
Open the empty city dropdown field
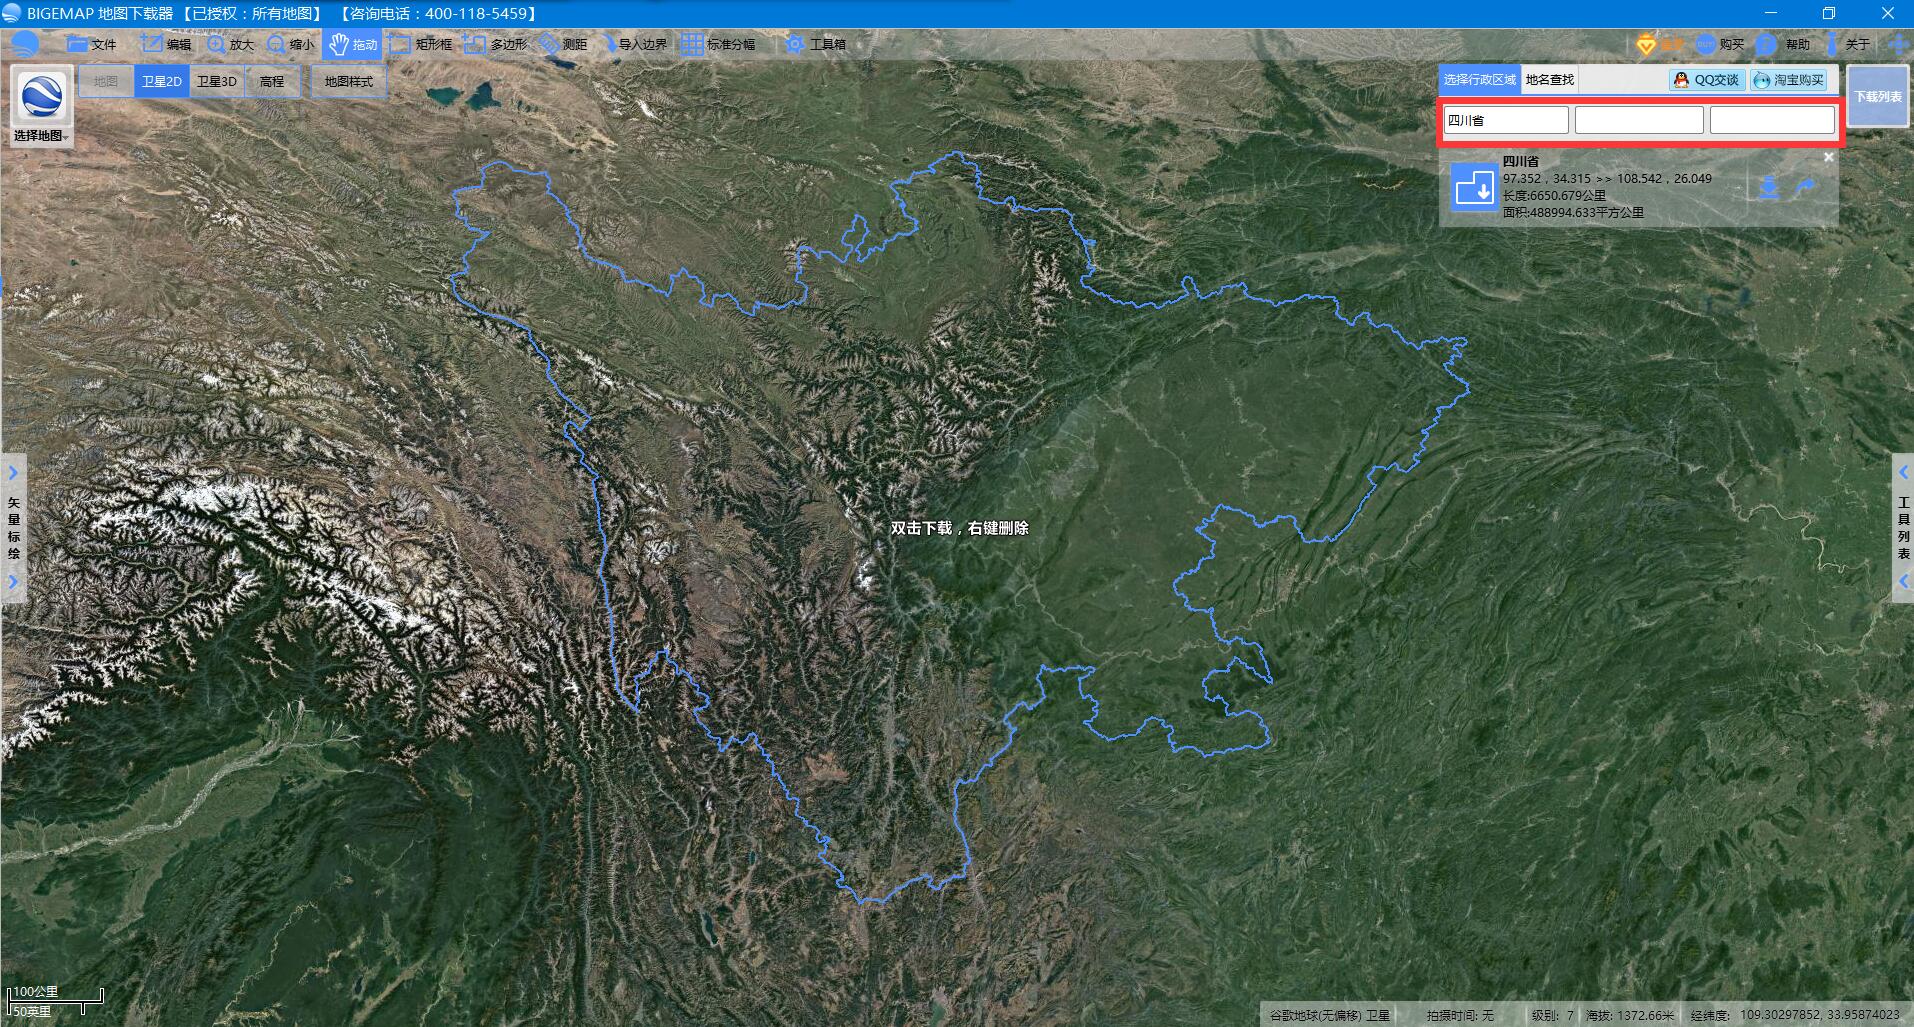pos(1639,120)
